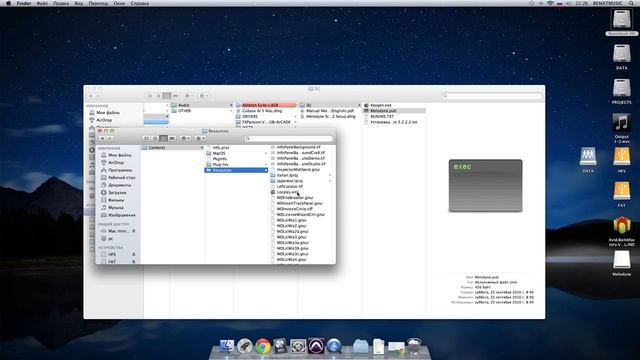This screenshot has height=360, width=640.
Task: Open Finder from the Dock
Action: [x=226, y=346]
